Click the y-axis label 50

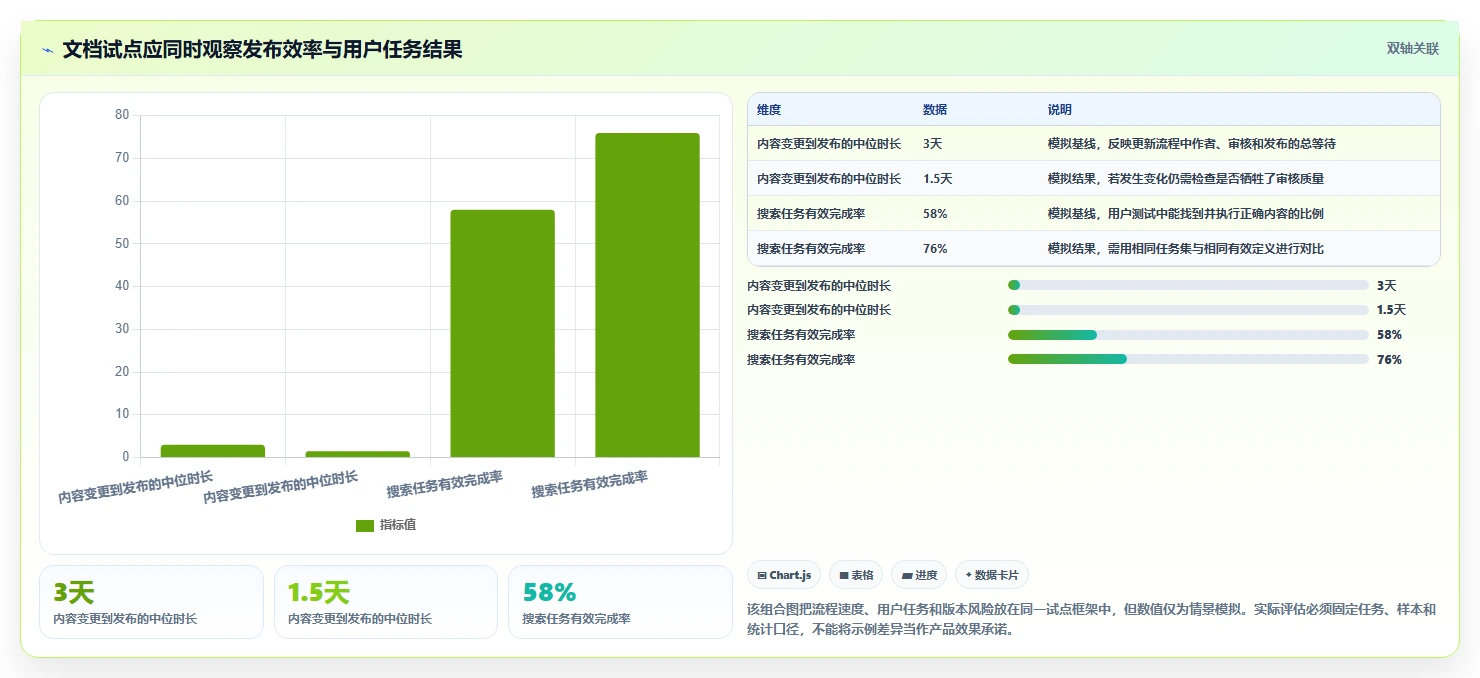[122, 243]
